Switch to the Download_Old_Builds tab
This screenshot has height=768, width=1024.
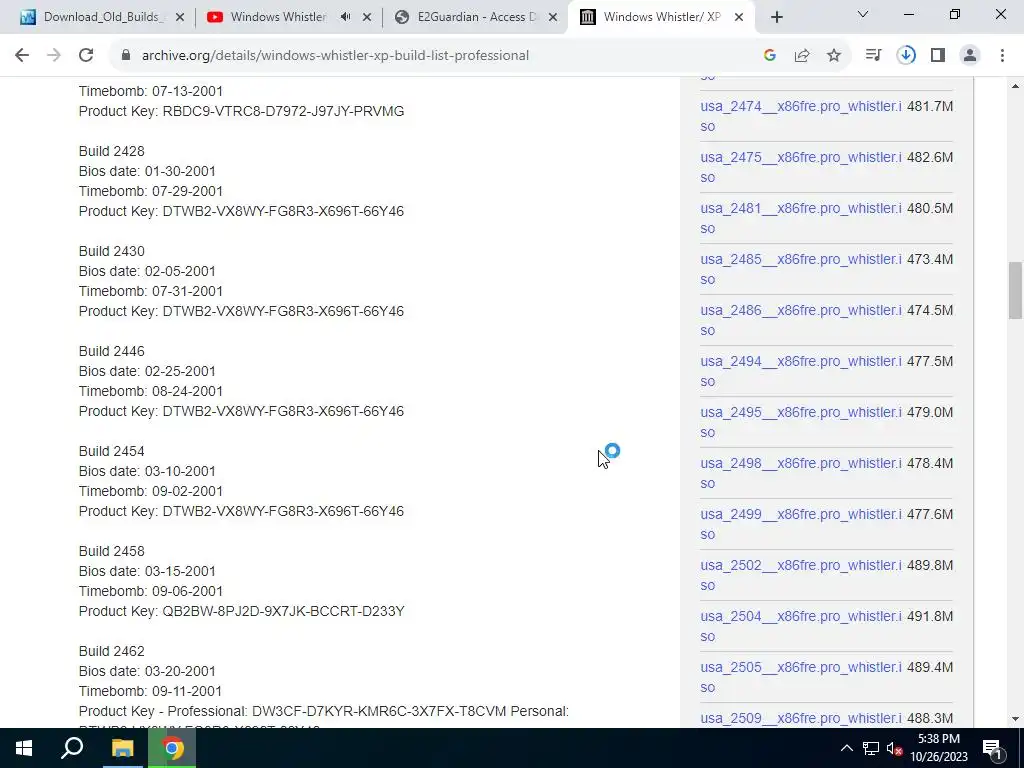102,17
